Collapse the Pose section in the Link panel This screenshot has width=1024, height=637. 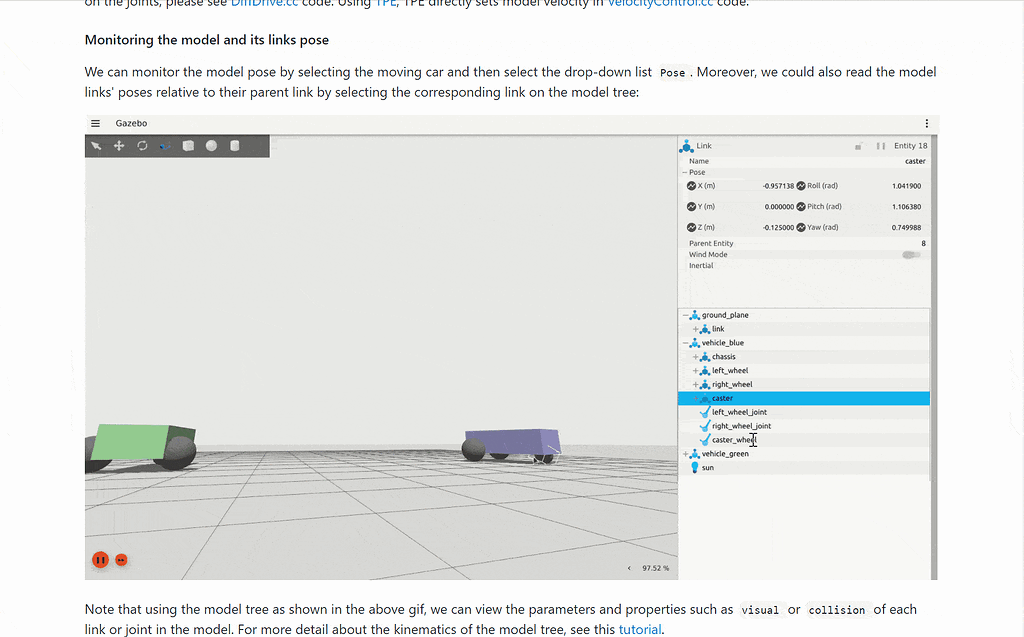coord(685,172)
